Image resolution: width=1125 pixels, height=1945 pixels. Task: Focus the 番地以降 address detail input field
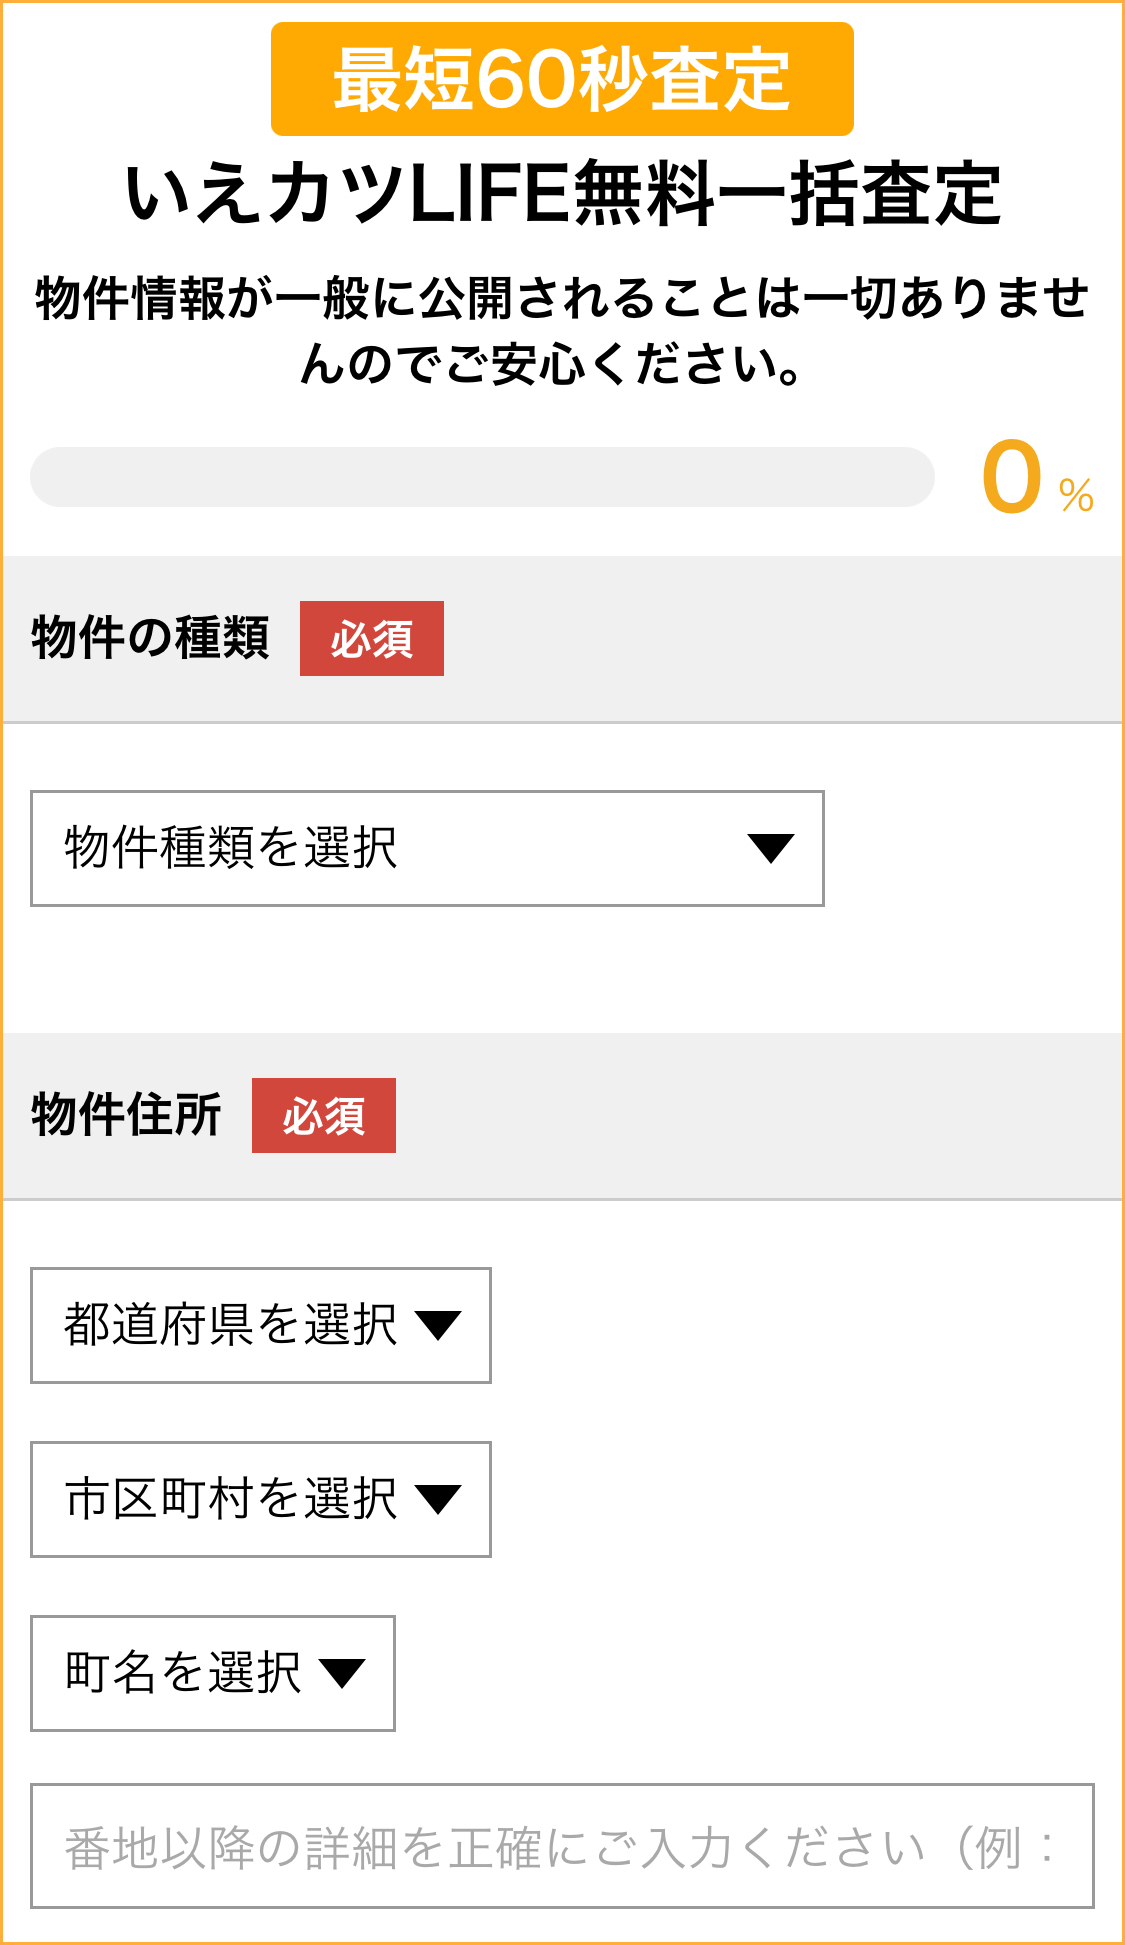[562, 1846]
